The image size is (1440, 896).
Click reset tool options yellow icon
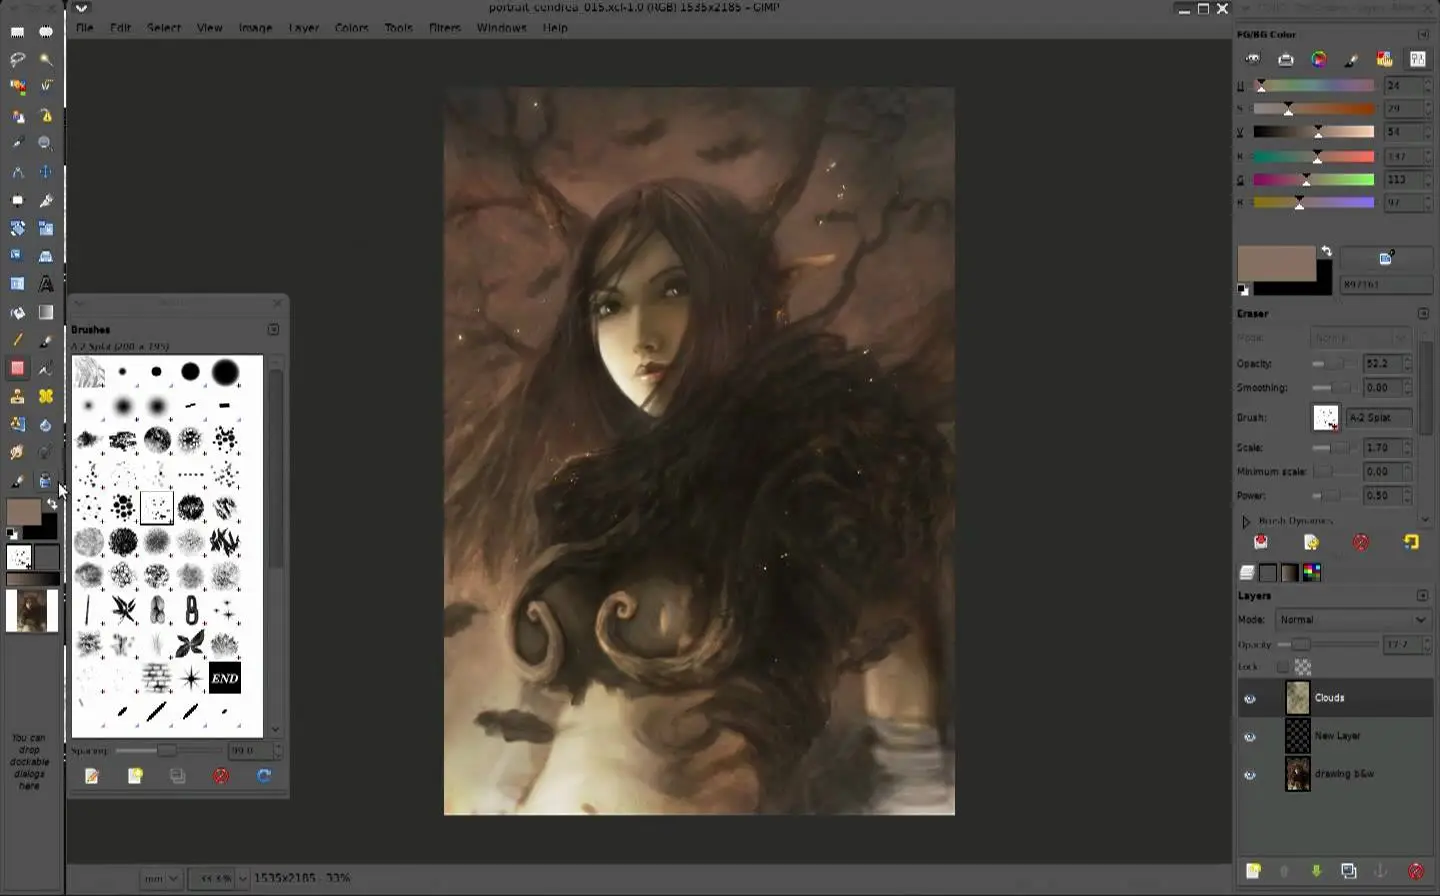1411,542
